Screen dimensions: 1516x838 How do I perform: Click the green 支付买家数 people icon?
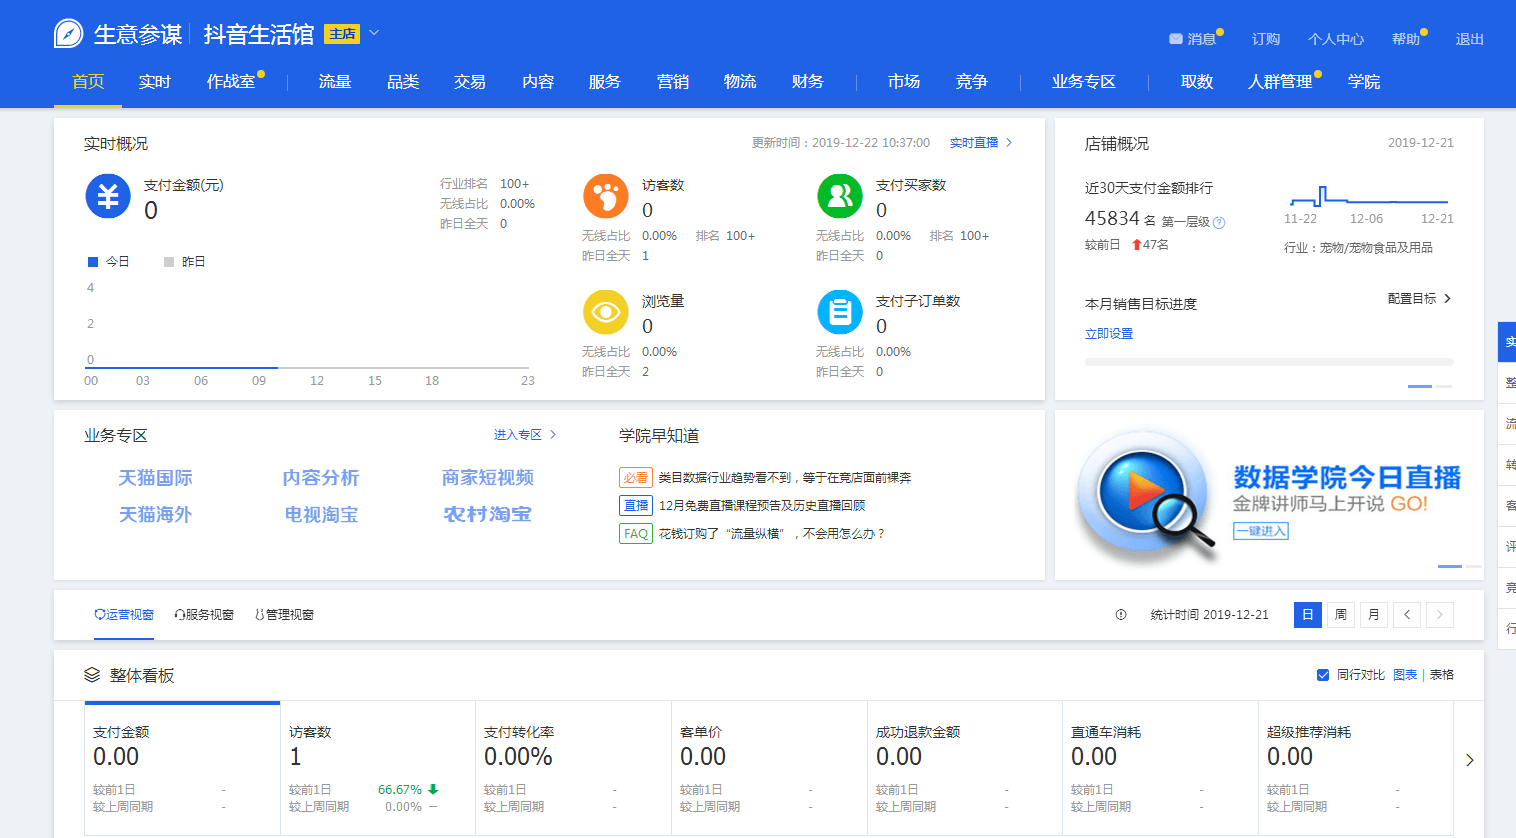coord(839,196)
